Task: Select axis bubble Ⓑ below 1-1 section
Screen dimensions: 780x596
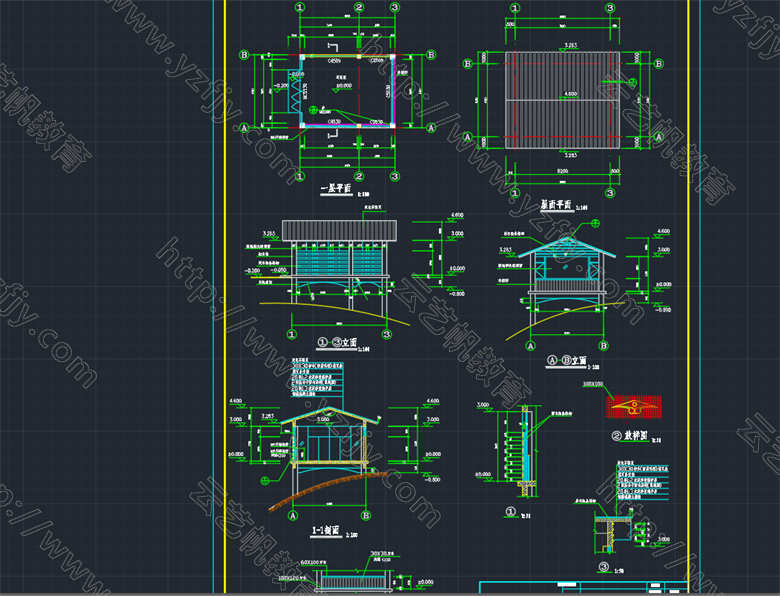Action: (366, 515)
